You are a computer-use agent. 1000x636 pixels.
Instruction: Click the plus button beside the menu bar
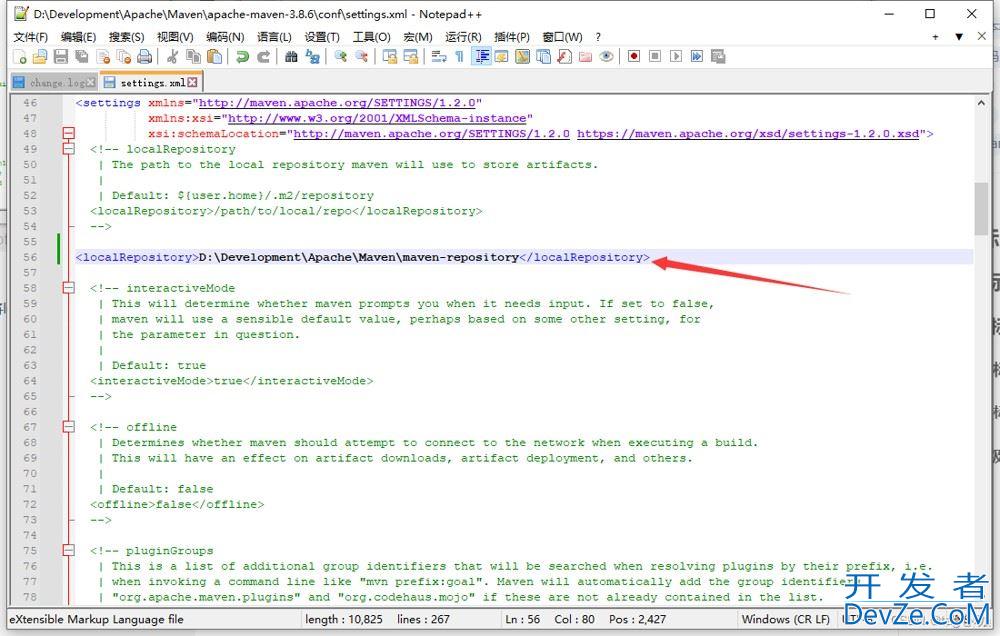935,37
